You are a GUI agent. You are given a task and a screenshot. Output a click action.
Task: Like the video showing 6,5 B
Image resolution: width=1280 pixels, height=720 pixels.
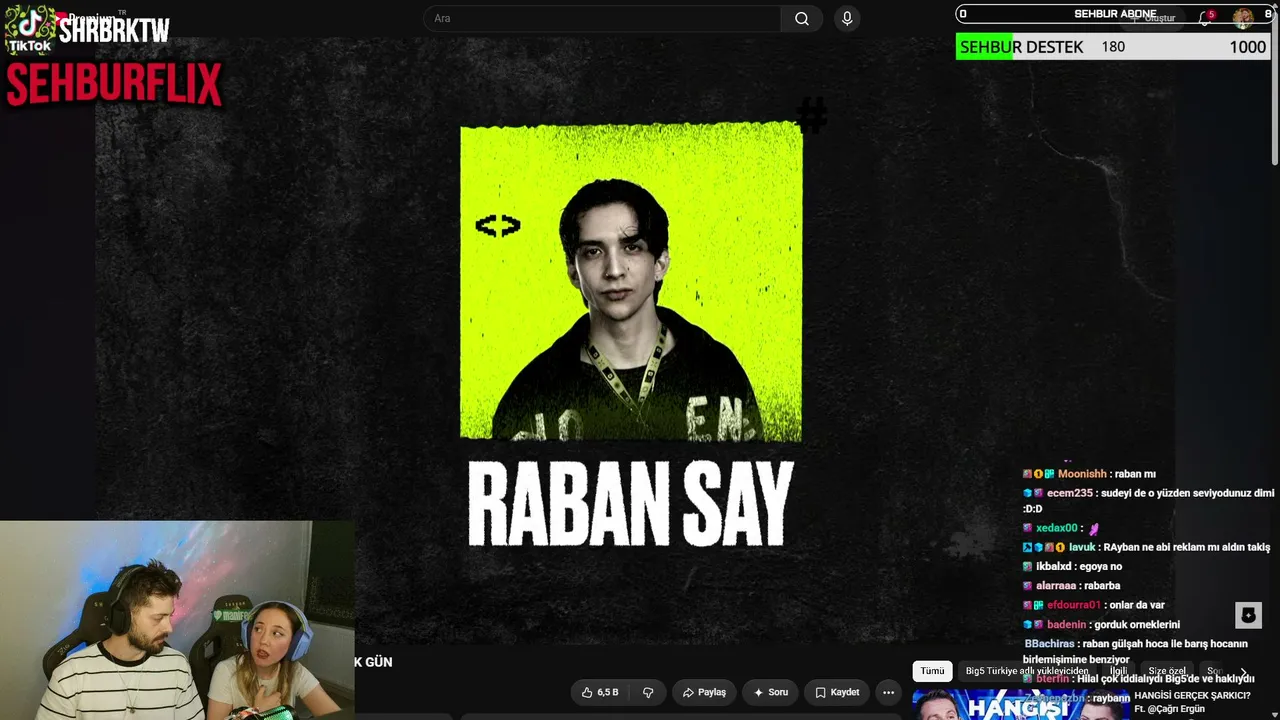click(600, 692)
